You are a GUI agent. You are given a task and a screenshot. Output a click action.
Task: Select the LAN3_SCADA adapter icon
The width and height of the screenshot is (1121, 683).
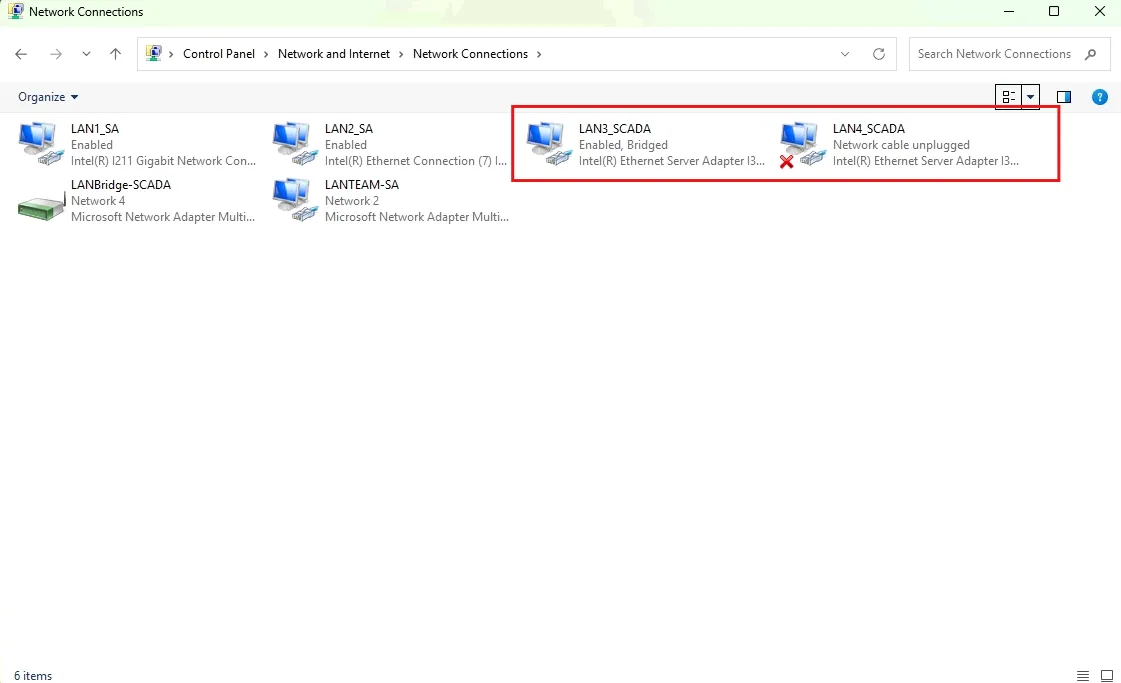[548, 144]
